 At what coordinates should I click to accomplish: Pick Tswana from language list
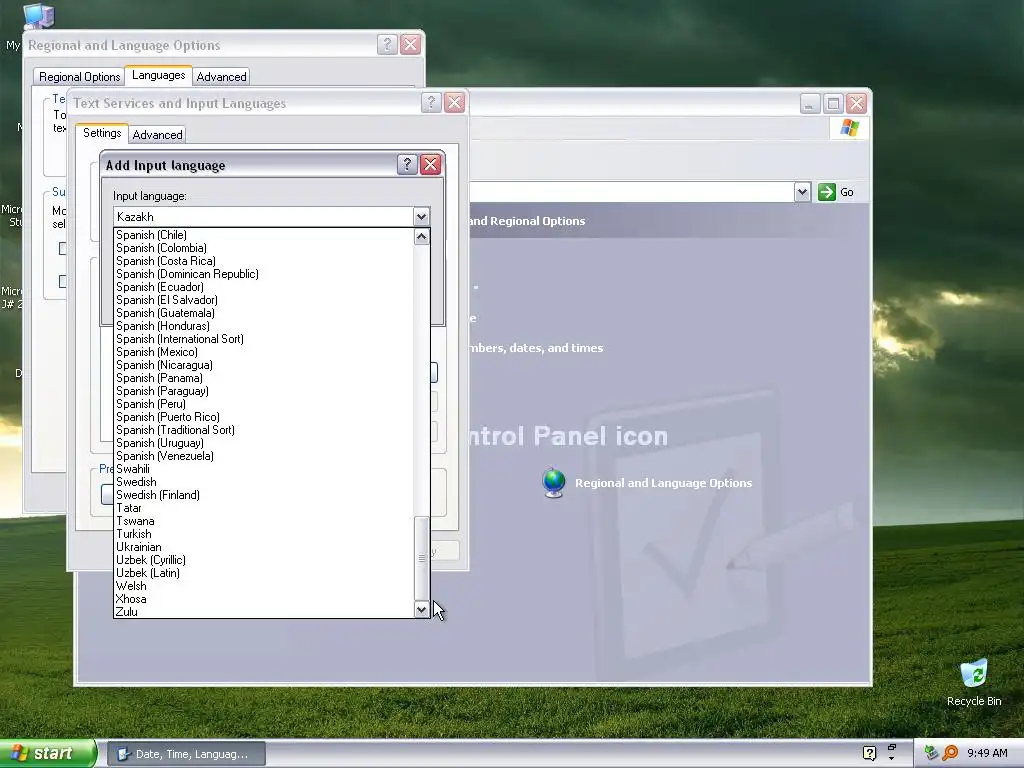pyautogui.click(x=135, y=521)
